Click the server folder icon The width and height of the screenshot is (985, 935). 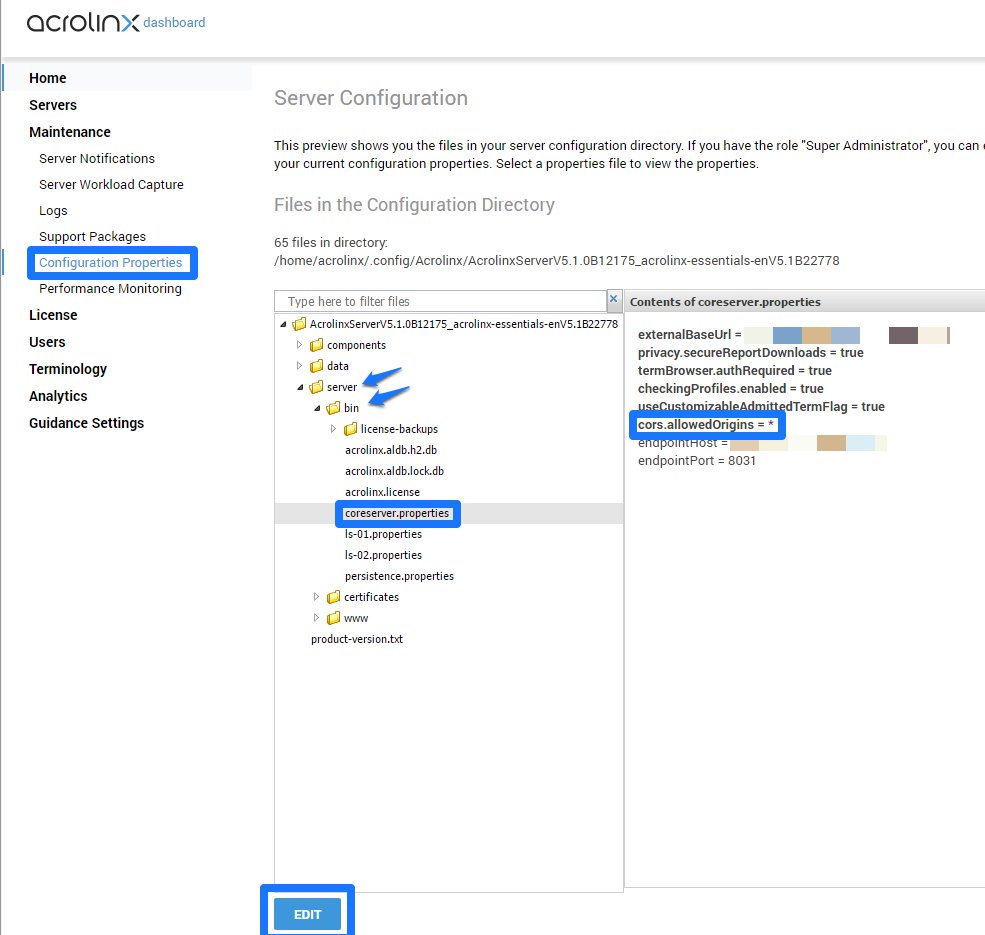(x=317, y=387)
